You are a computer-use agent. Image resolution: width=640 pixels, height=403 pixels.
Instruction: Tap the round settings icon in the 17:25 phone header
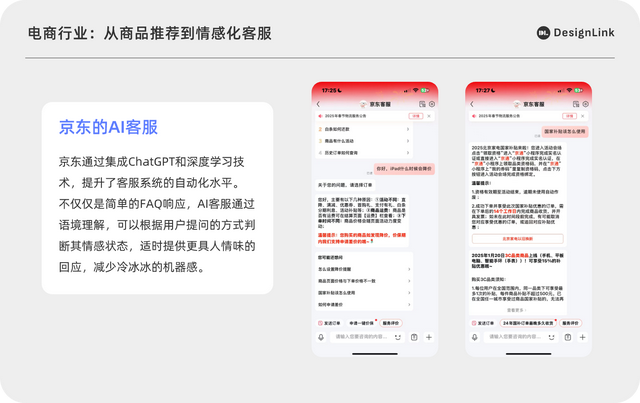coord(431,104)
